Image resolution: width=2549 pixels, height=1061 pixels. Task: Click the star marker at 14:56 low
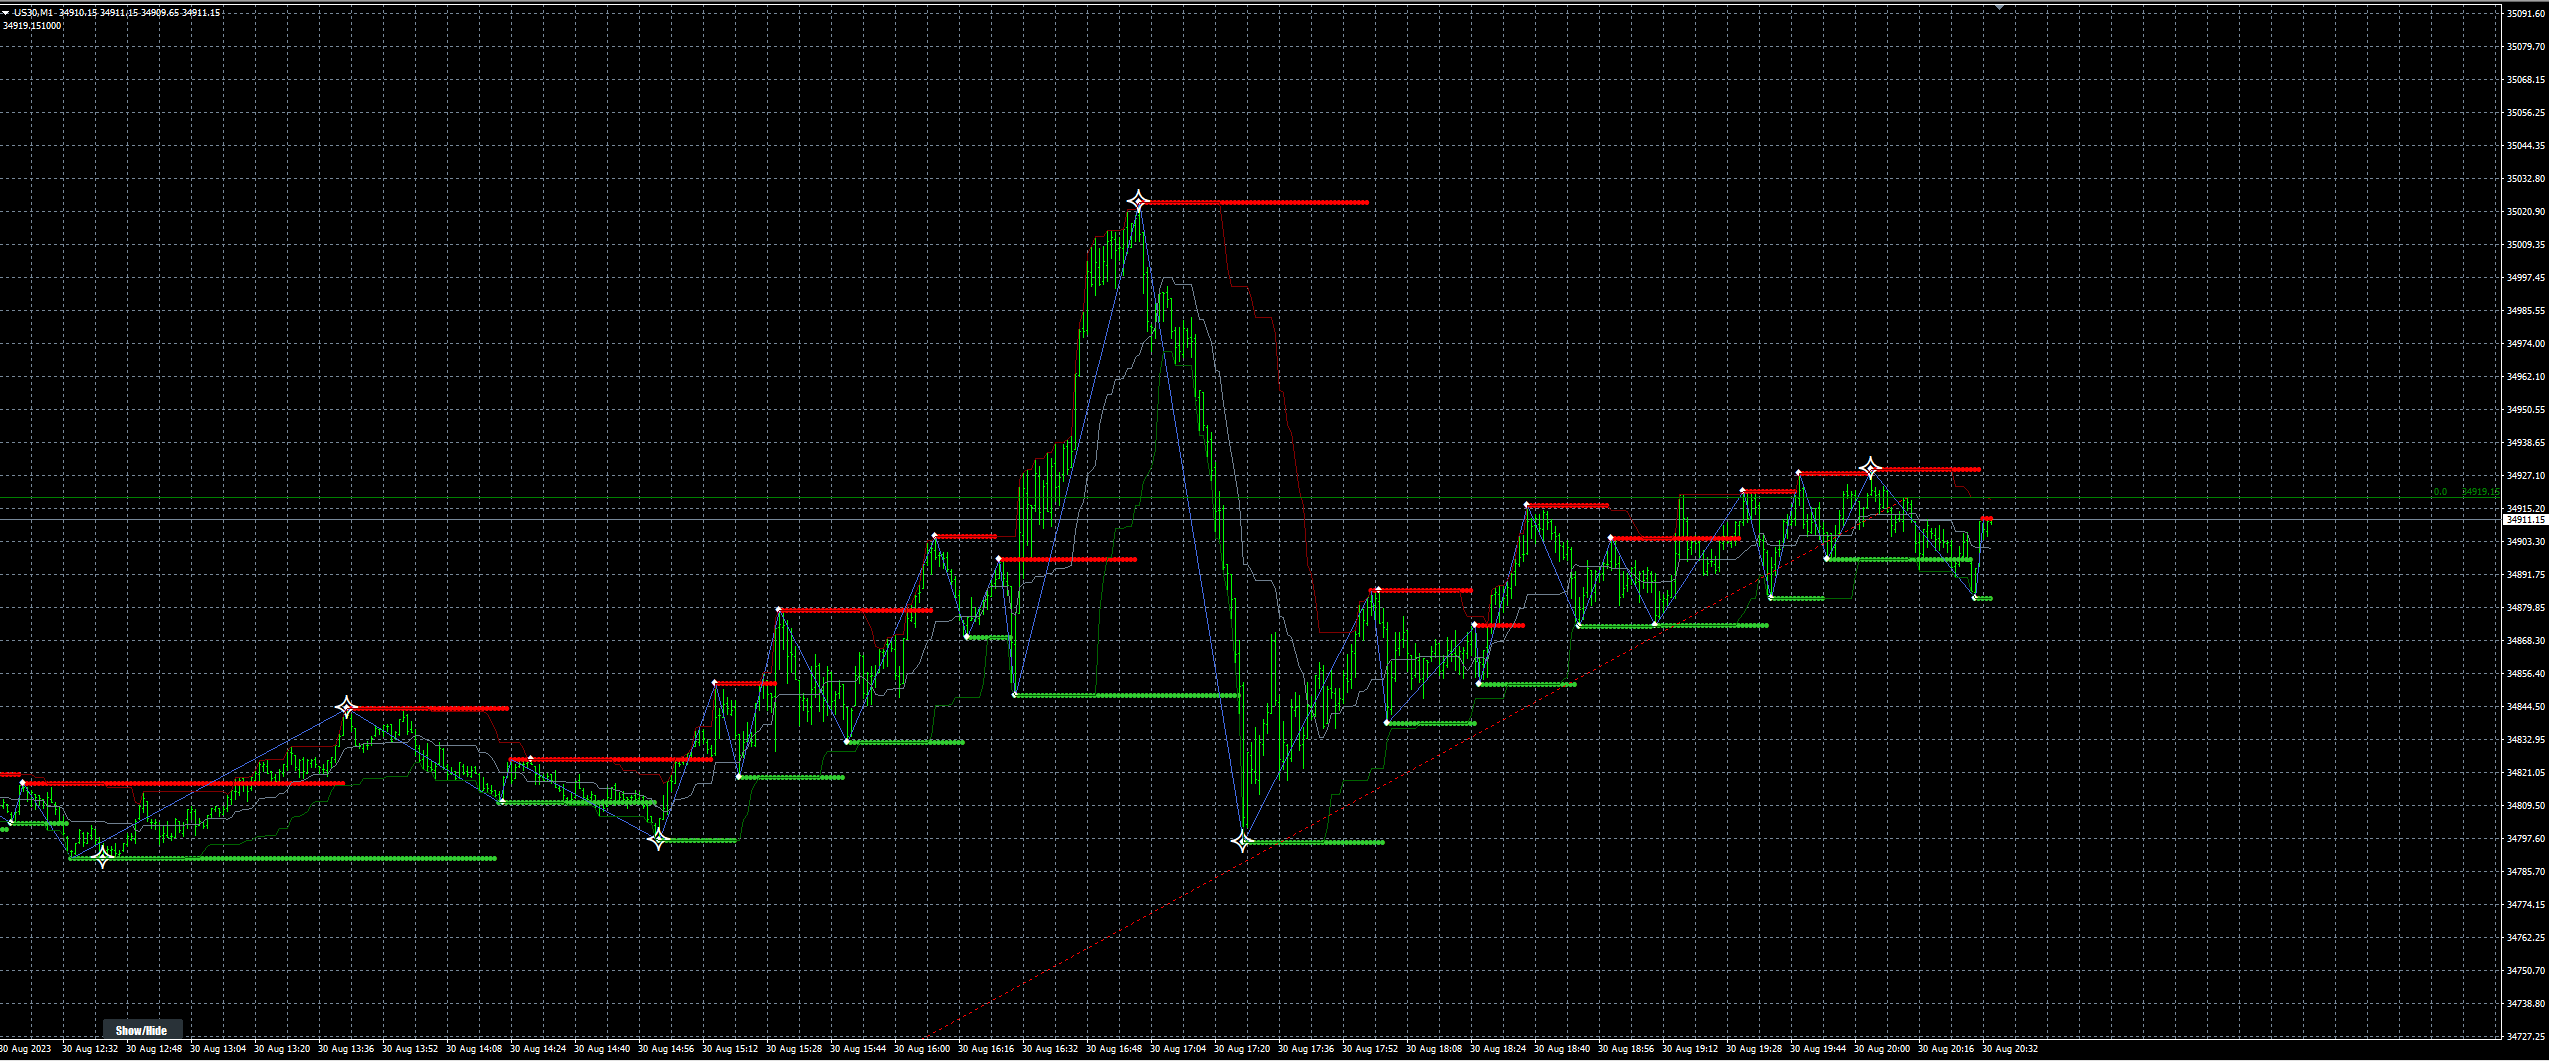tap(658, 840)
